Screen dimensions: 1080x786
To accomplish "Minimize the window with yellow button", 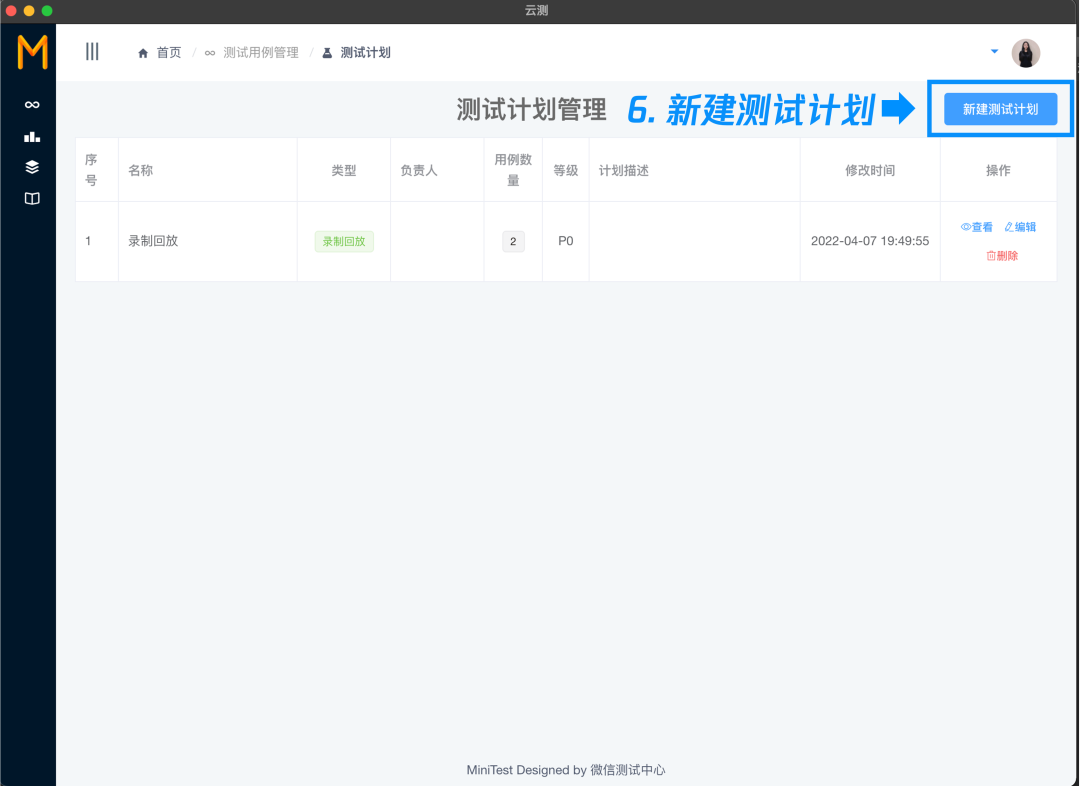I will click(x=29, y=10).
